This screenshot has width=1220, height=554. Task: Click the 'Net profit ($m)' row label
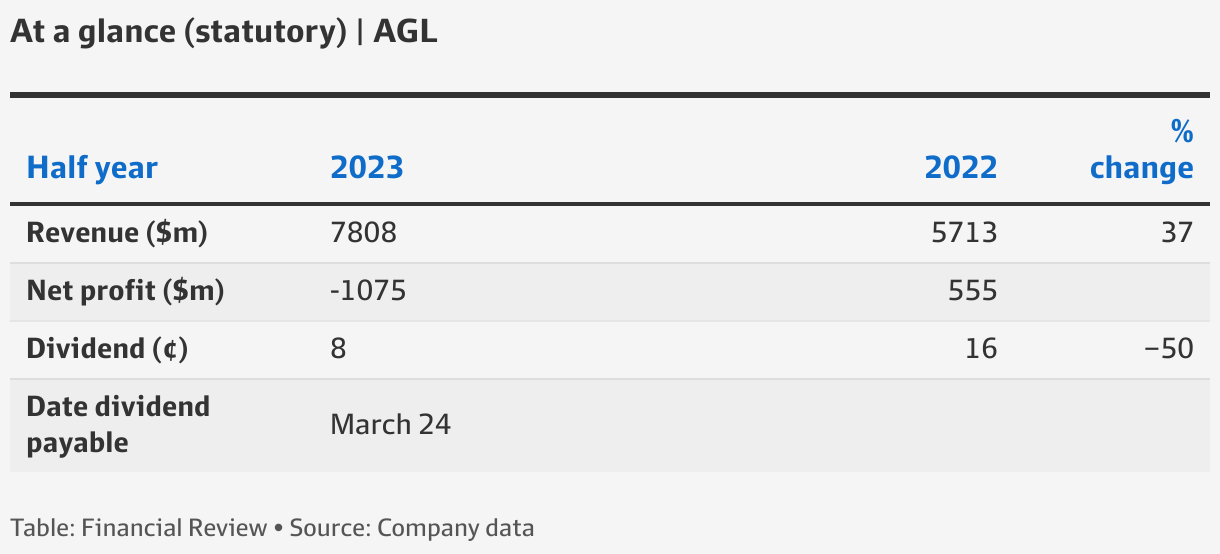(x=126, y=291)
